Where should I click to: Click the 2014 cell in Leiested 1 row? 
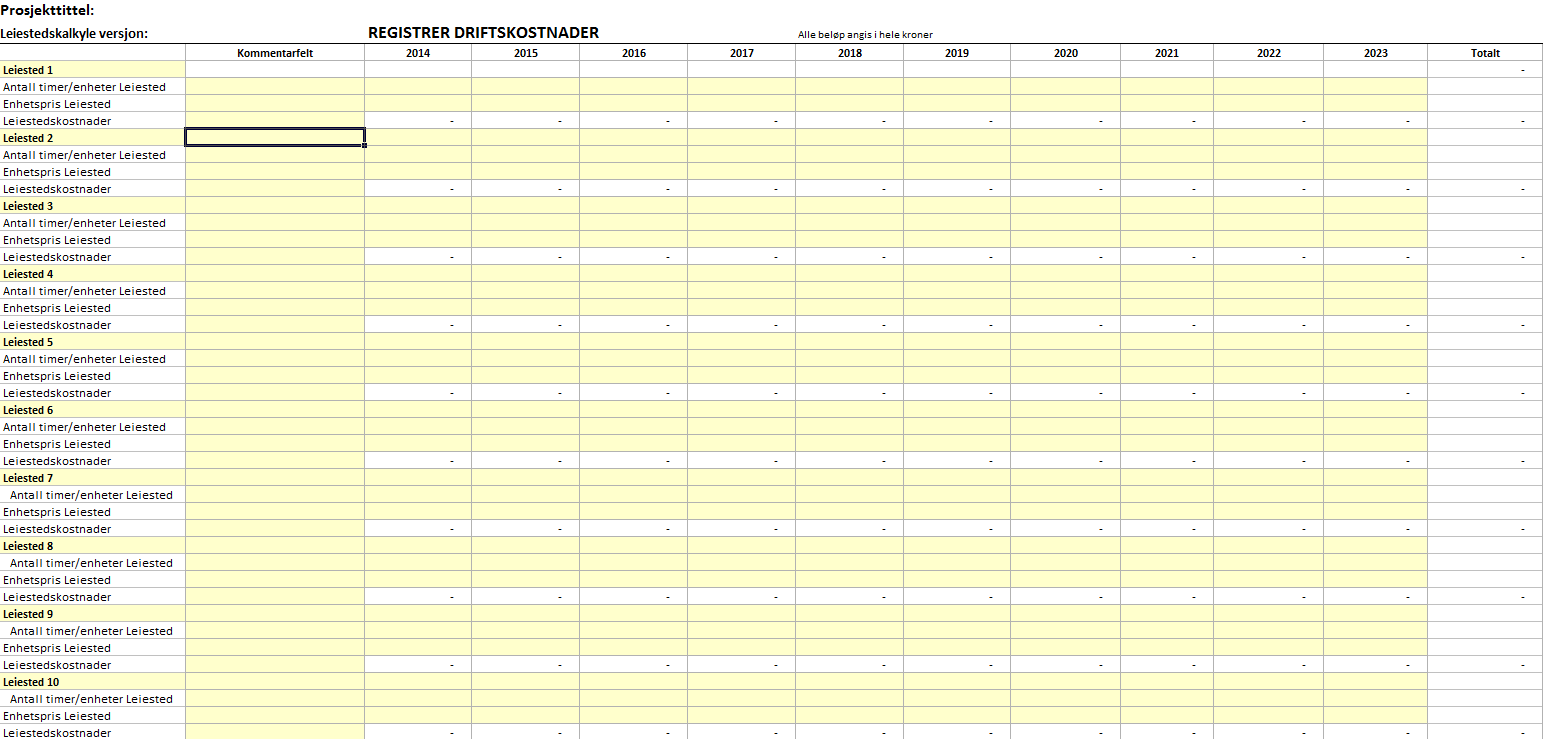click(x=418, y=70)
